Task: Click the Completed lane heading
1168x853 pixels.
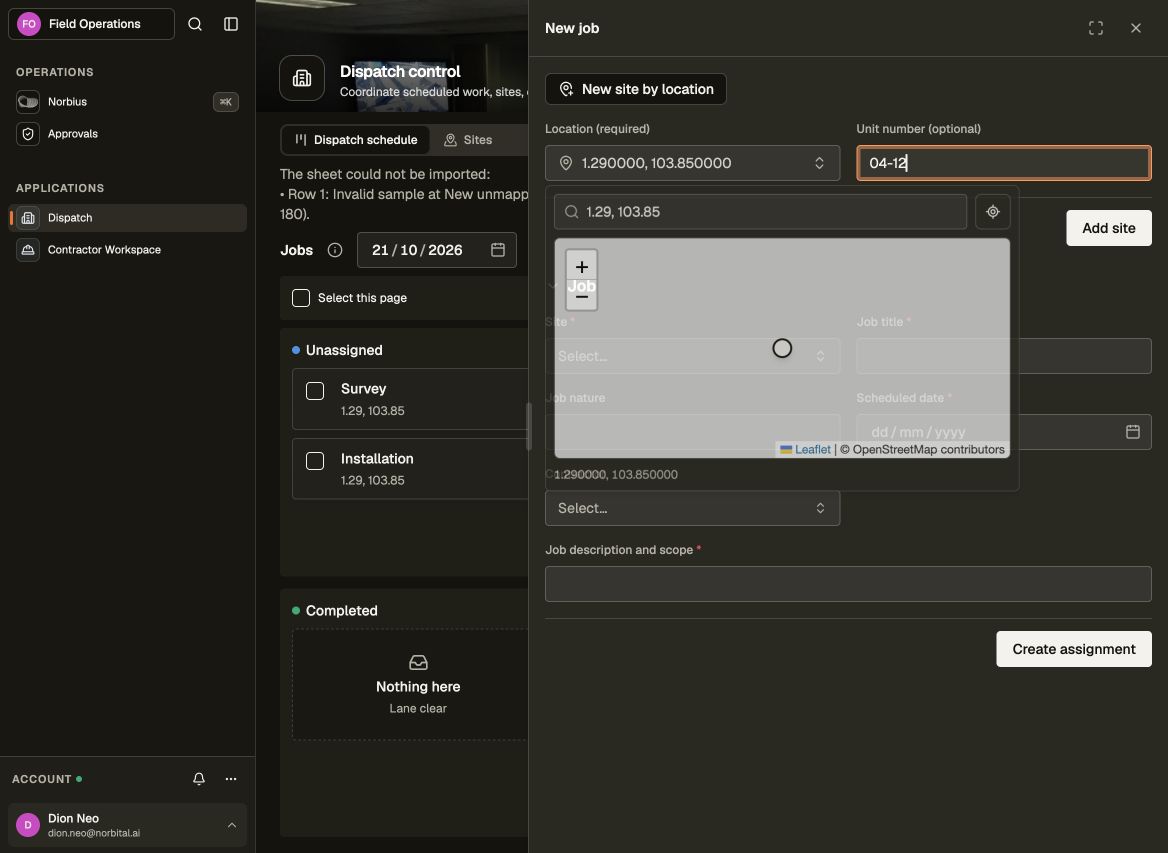Action: [341, 611]
